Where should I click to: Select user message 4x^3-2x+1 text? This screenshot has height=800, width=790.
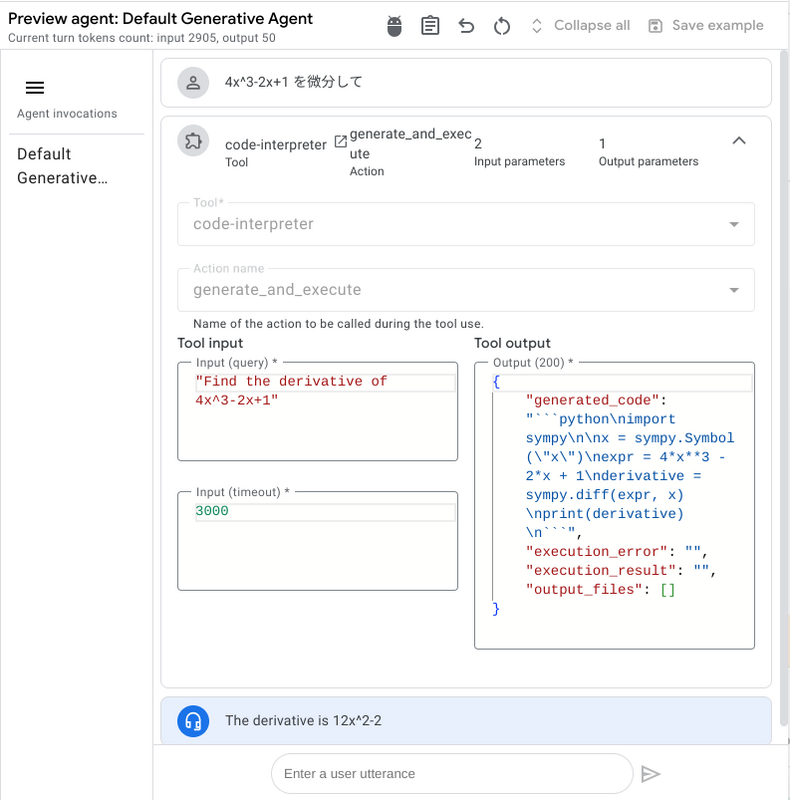click(293, 82)
